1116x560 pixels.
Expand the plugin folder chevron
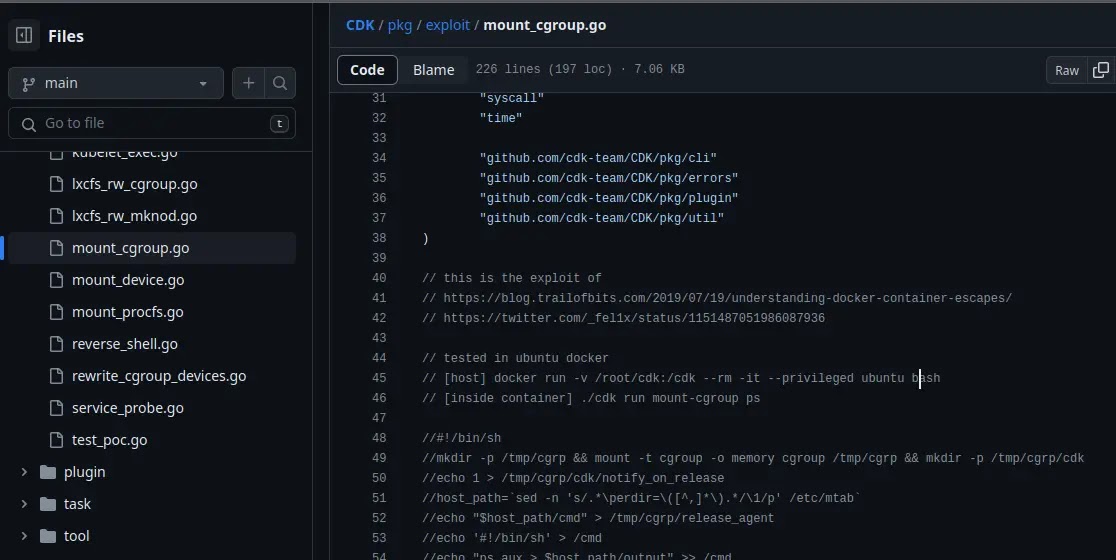pyautogui.click(x=24, y=472)
